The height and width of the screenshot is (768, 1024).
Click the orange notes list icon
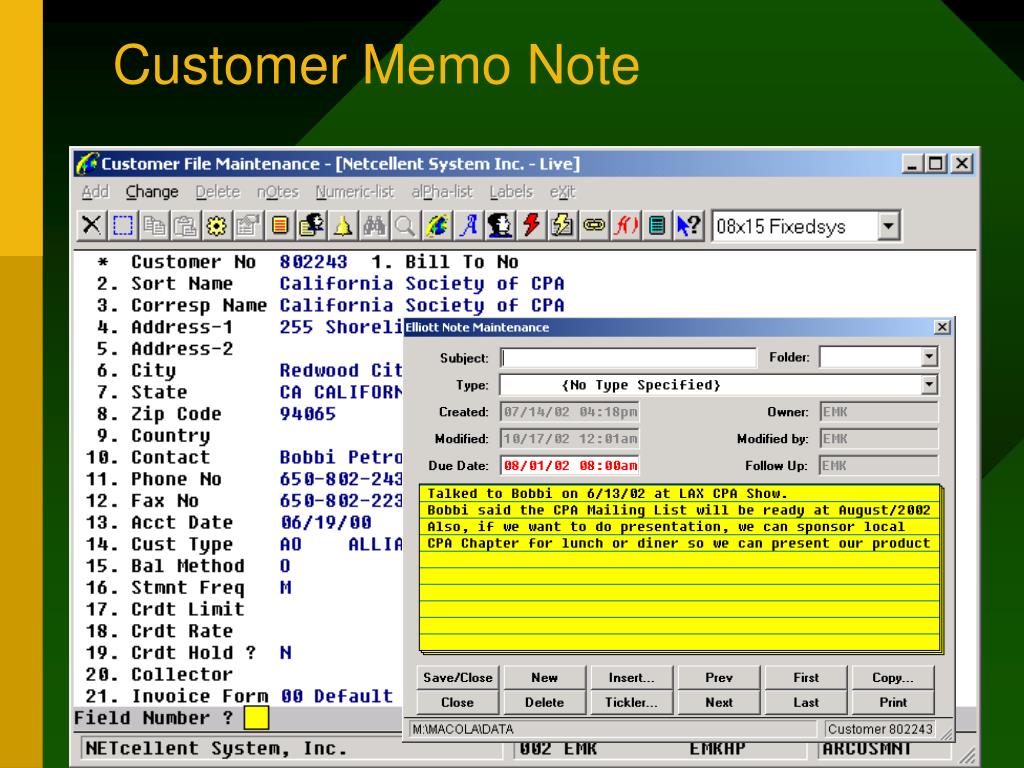point(280,225)
